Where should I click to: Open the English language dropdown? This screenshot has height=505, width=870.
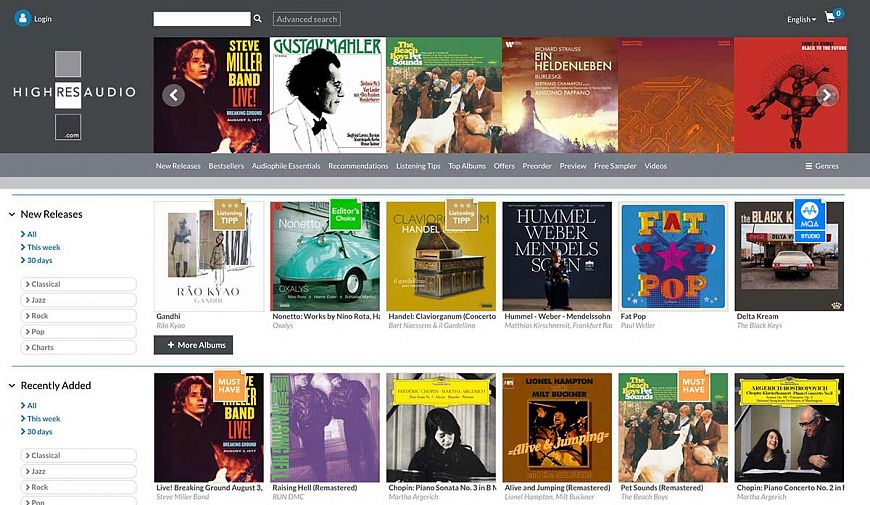point(801,19)
